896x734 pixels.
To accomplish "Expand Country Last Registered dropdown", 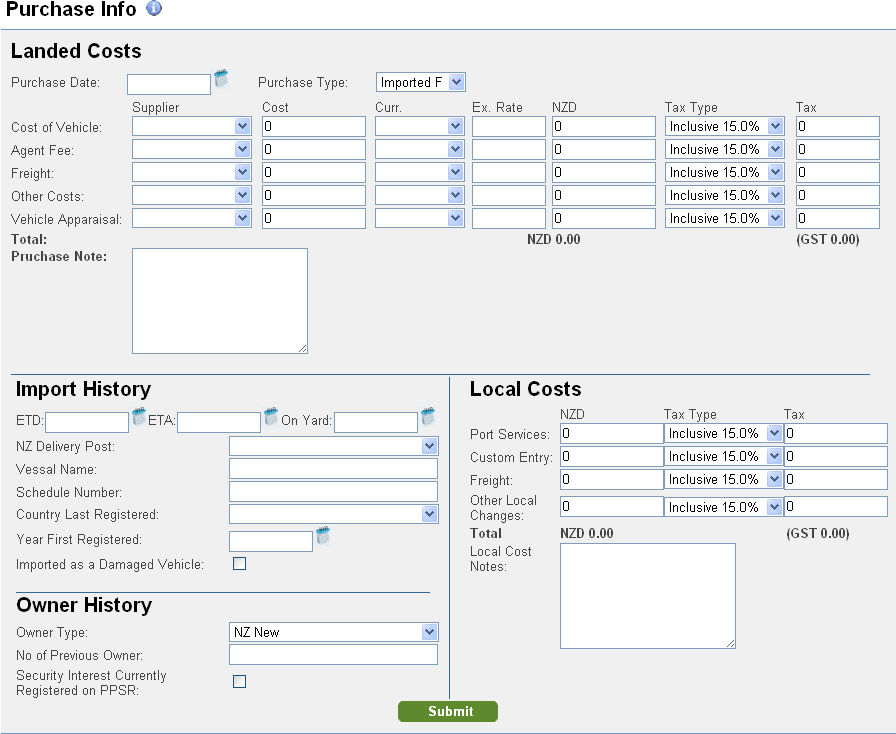I will pos(333,514).
